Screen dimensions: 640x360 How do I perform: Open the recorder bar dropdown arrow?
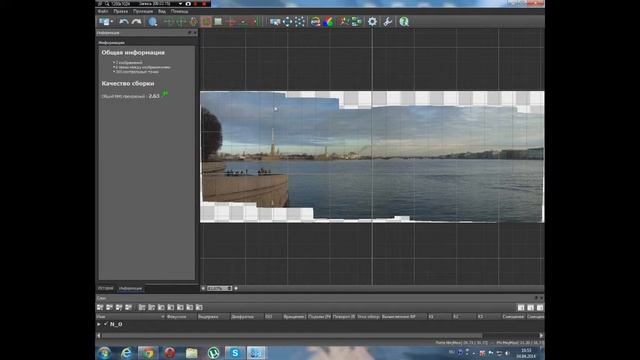(180, 4)
